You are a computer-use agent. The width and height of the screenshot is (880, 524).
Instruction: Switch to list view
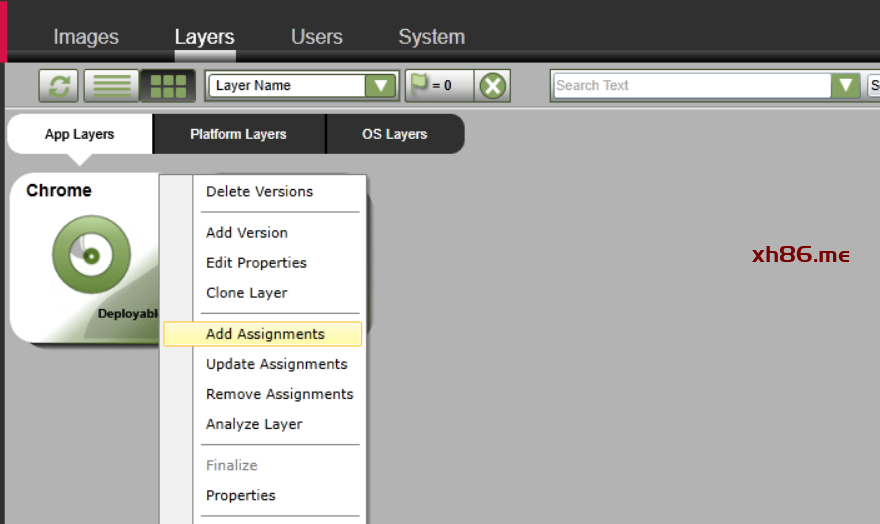pyautogui.click(x=111, y=86)
